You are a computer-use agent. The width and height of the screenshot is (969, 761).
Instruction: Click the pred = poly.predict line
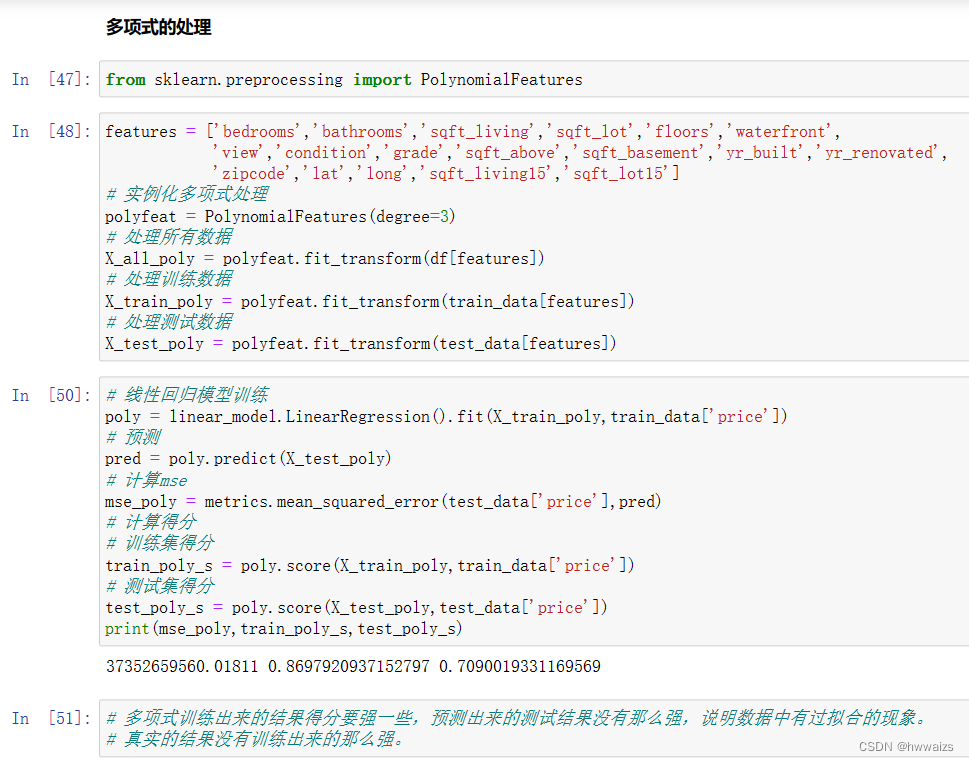[x=248, y=459]
